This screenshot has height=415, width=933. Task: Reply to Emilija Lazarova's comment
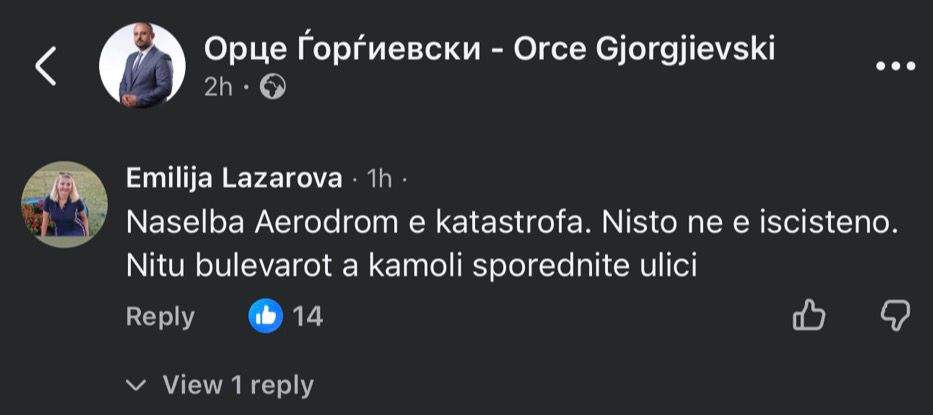click(160, 317)
